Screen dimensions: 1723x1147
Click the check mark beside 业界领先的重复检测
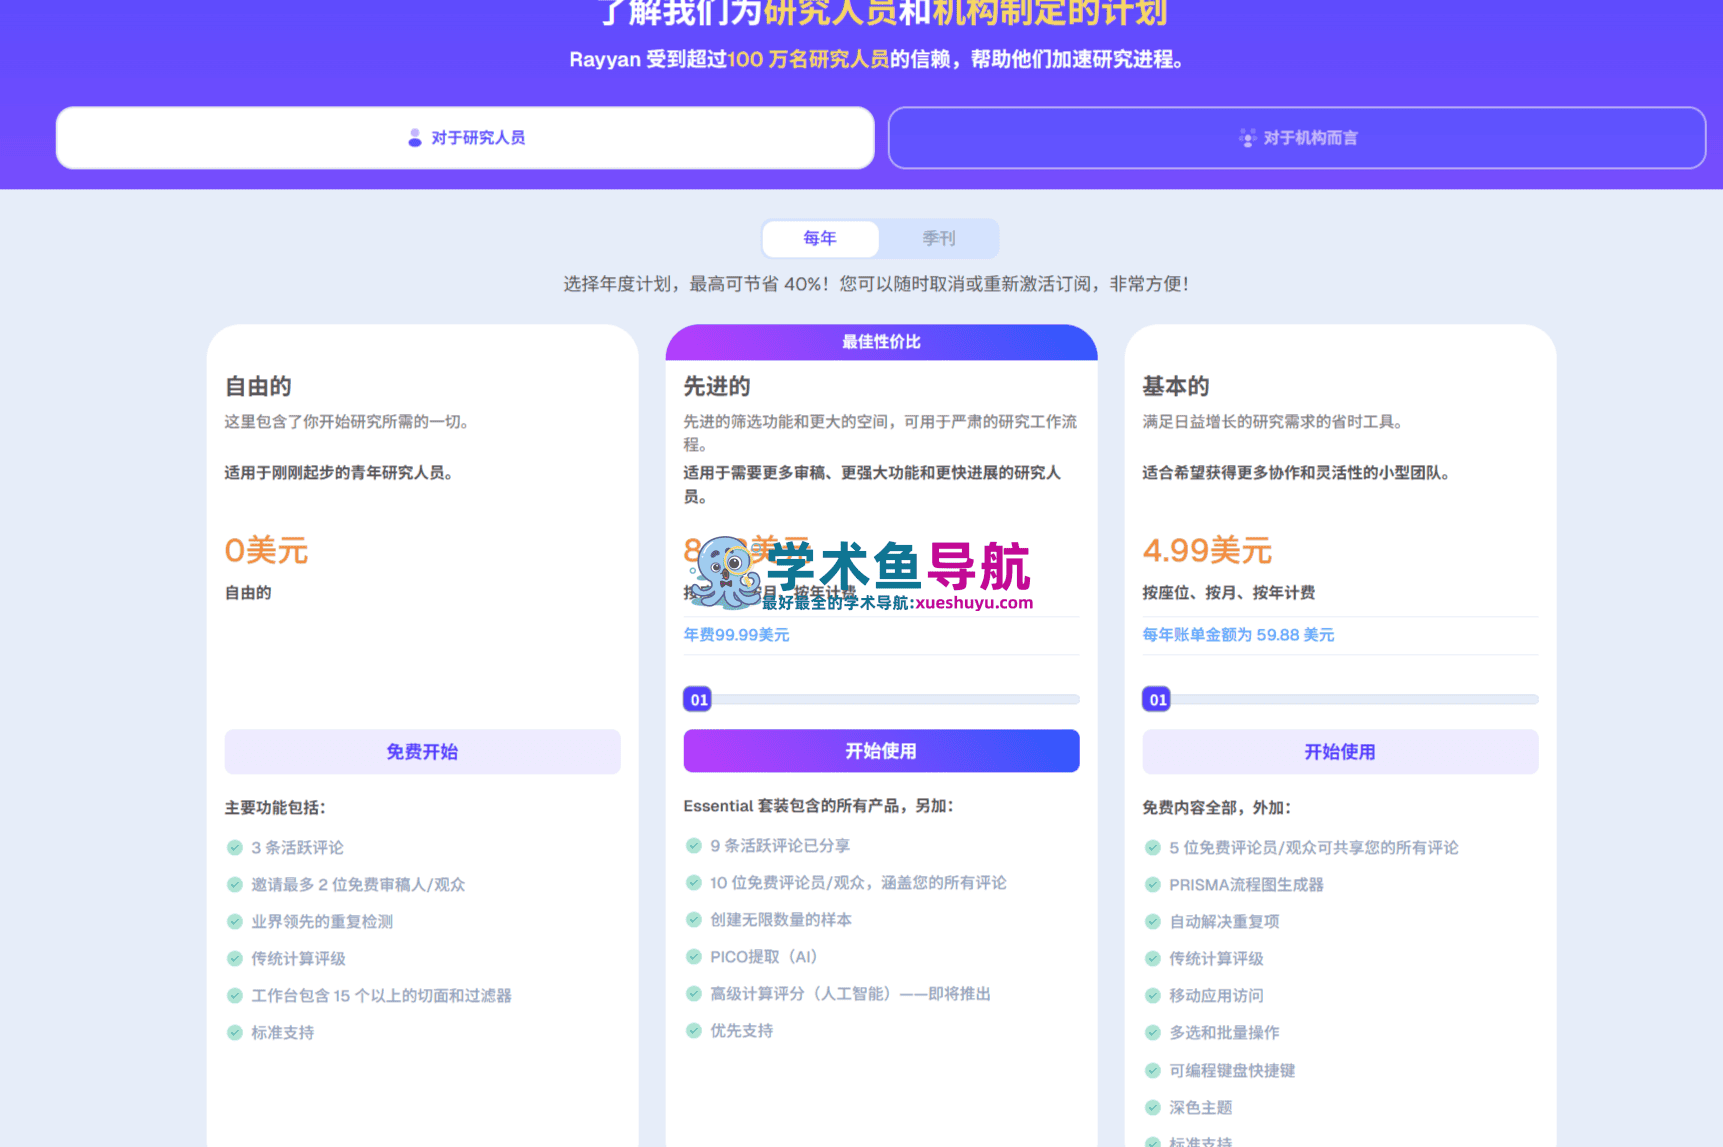pos(235,922)
